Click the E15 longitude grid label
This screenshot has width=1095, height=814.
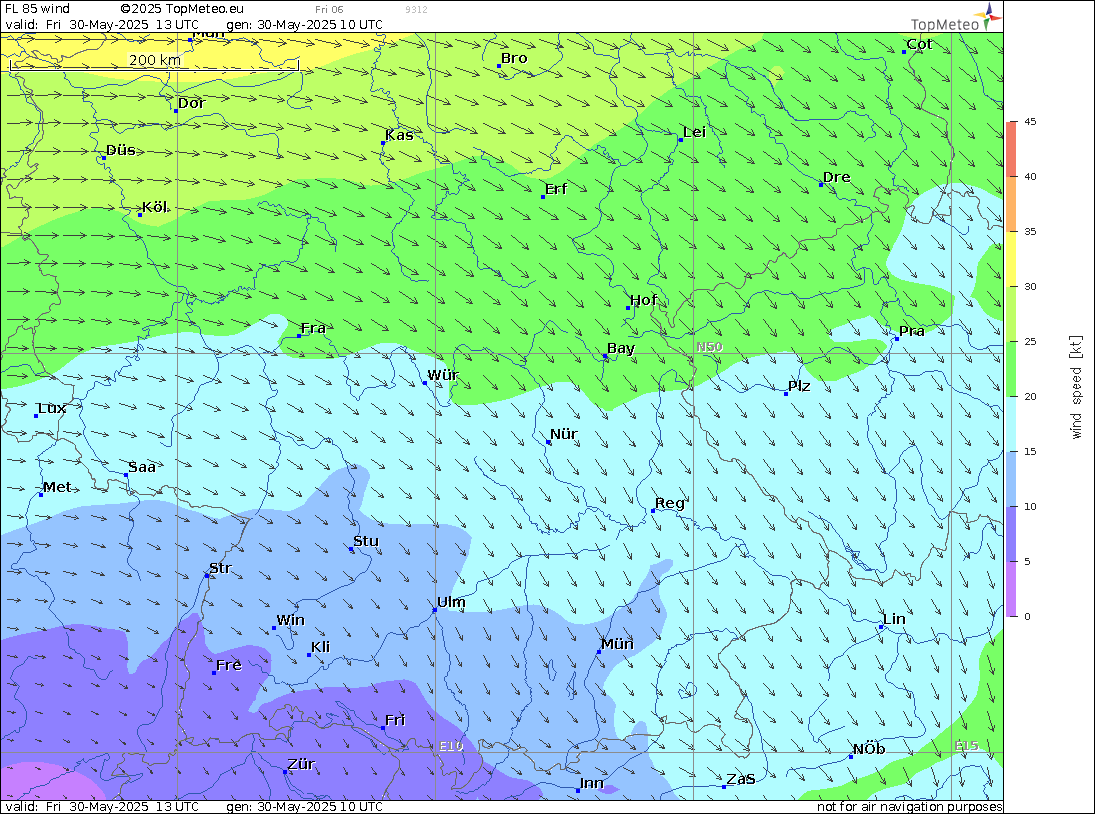[966, 746]
